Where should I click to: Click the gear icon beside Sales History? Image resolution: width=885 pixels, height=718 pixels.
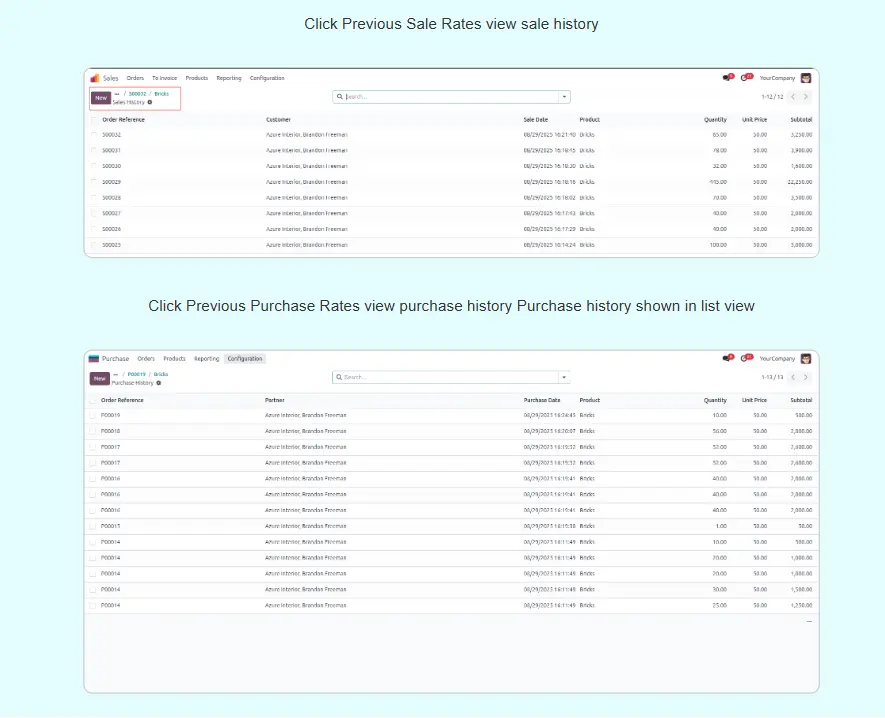(x=150, y=102)
